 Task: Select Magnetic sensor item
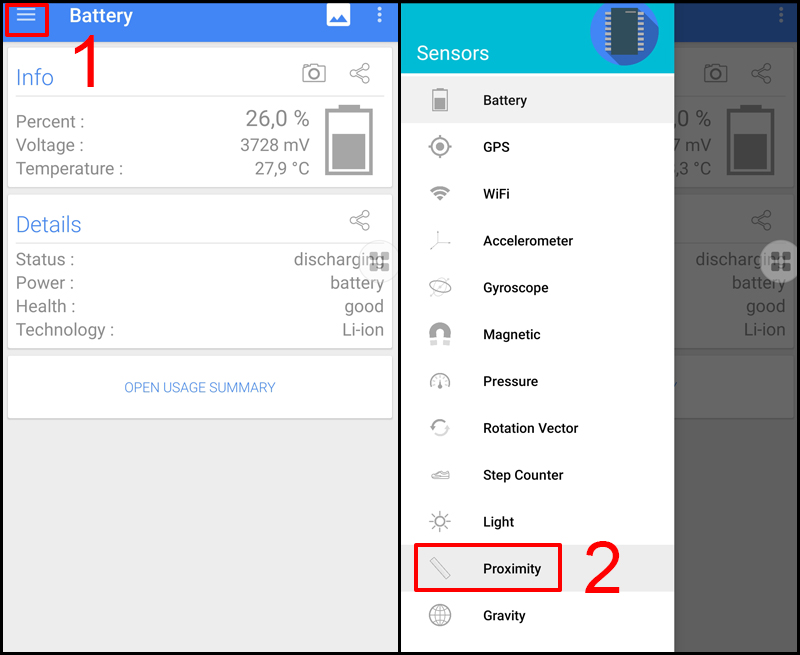[x=537, y=335]
